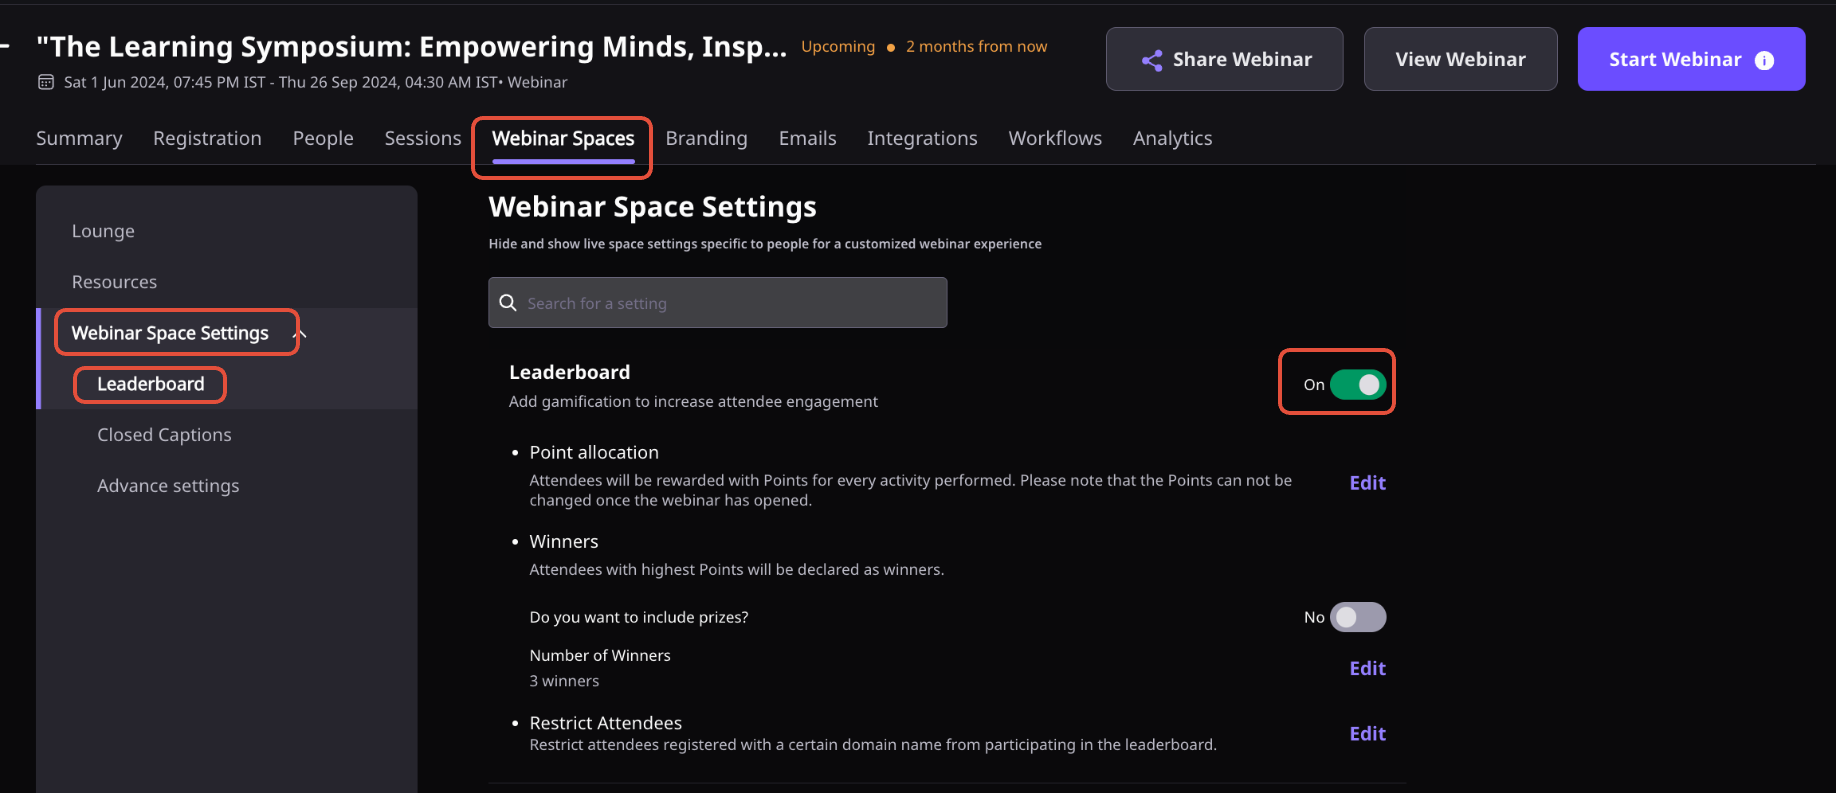Click the View Webinar button
The height and width of the screenshot is (793, 1836).
click(1460, 59)
